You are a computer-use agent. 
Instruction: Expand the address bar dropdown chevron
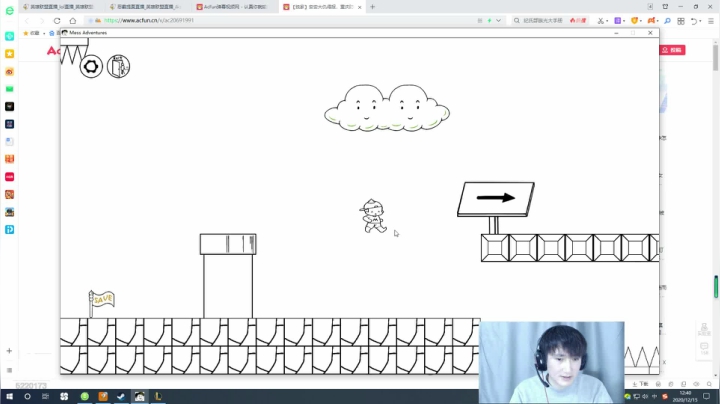[x=498, y=21]
